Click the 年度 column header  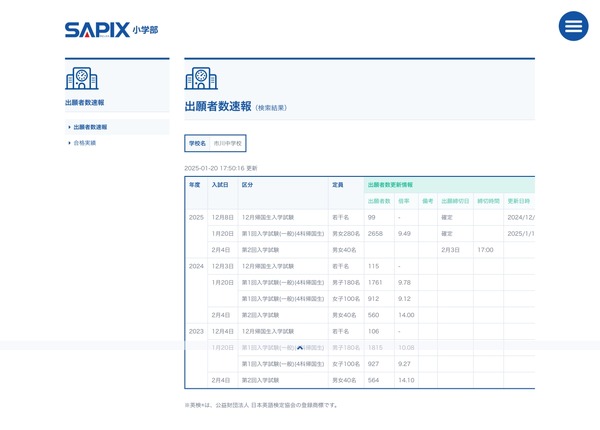[x=195, y=185]
